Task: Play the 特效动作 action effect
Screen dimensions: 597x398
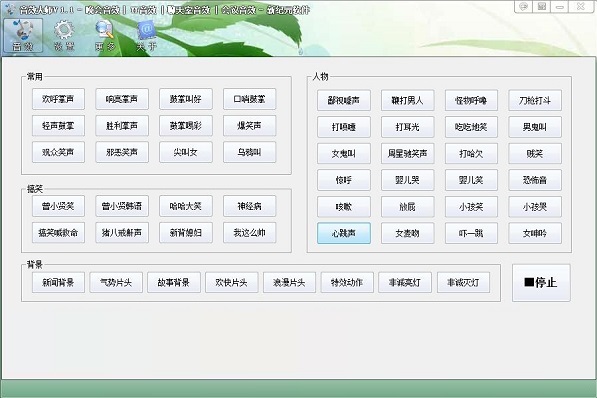Action: click(347, 283)
